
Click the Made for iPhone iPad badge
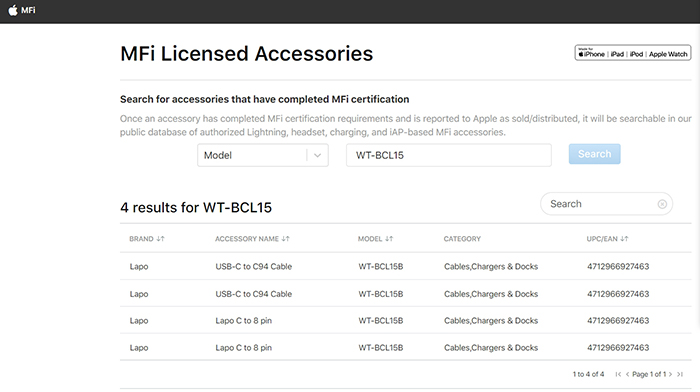633,53
